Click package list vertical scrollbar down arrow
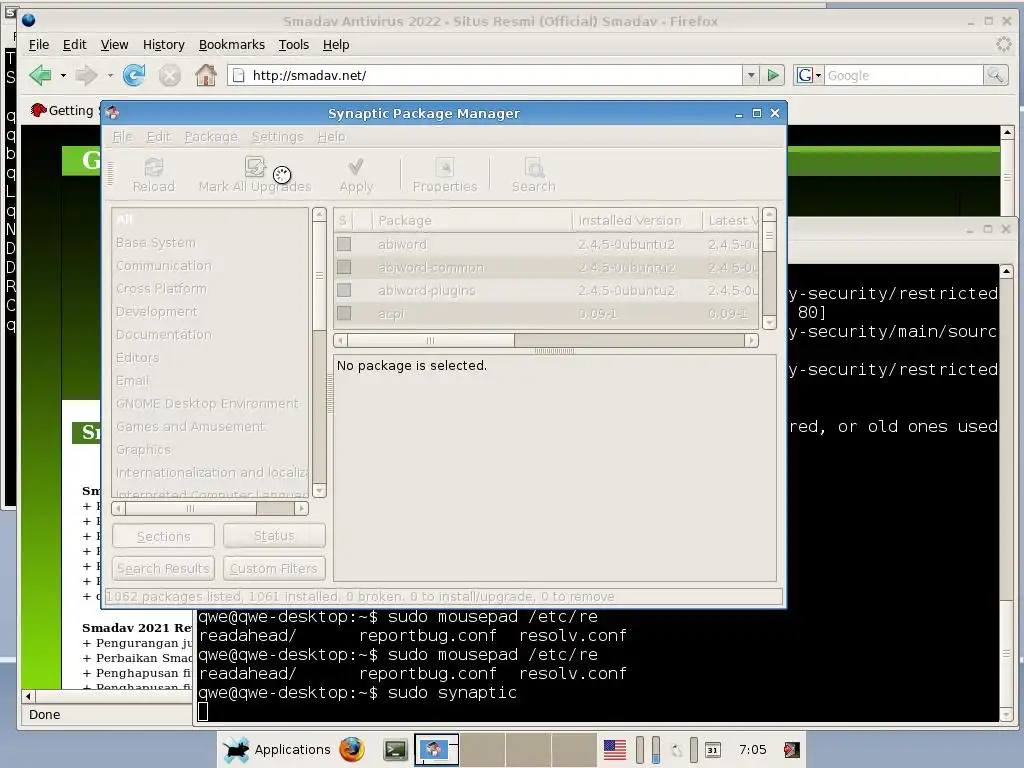 pos(769,323)
